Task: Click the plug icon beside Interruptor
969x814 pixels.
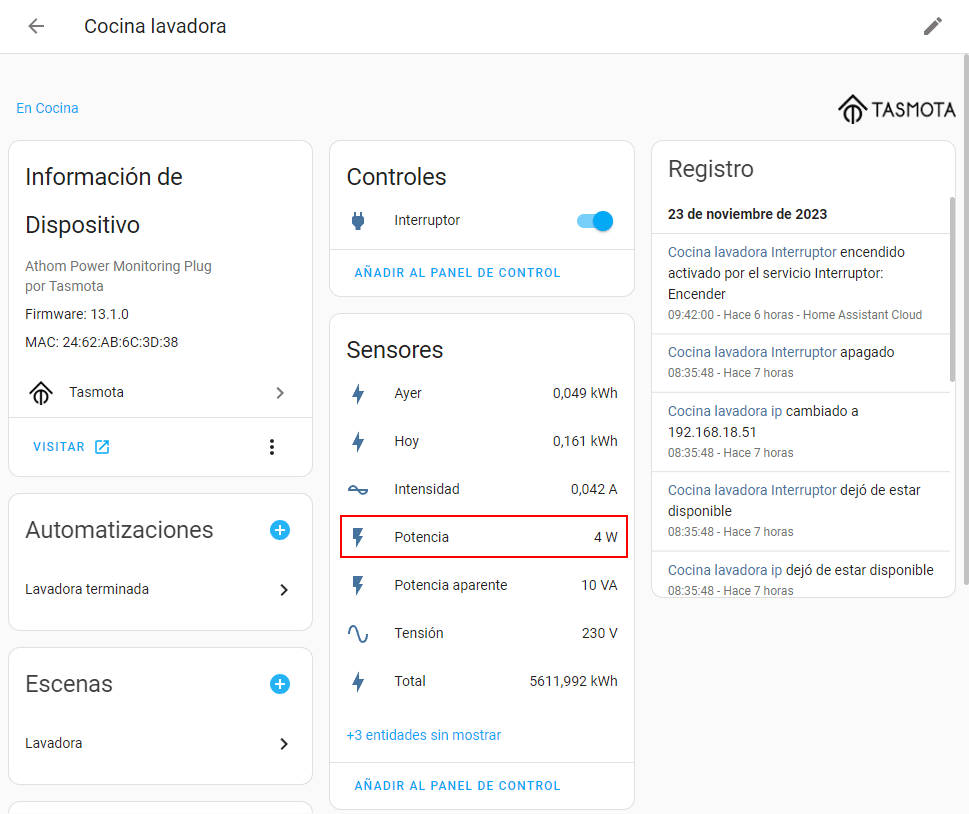Action: point(358,221)
